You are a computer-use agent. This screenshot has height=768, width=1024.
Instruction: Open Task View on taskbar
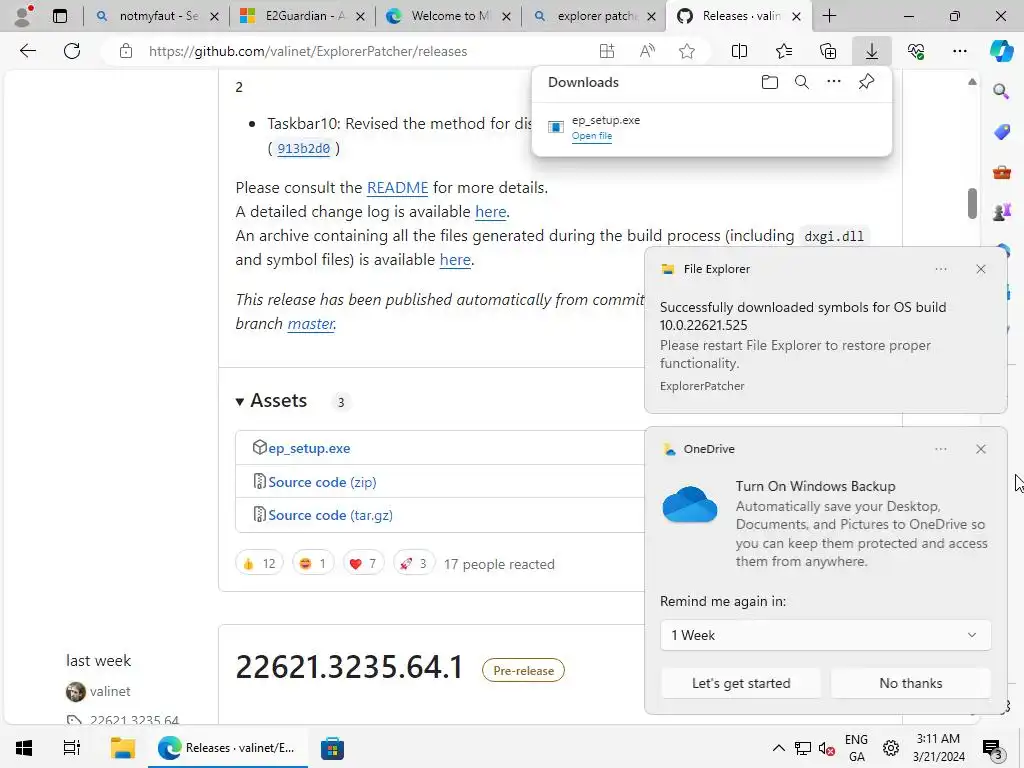pos(72,748)
